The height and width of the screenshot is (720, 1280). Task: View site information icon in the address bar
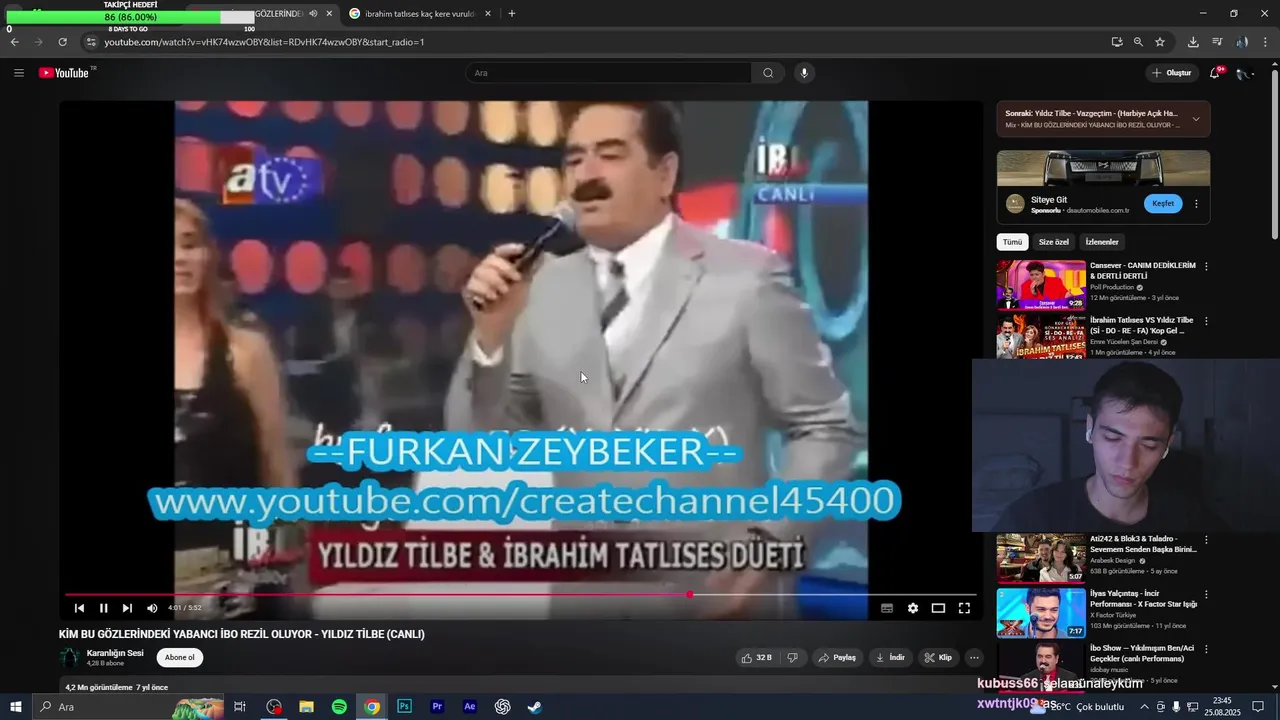tap(91, 42)
